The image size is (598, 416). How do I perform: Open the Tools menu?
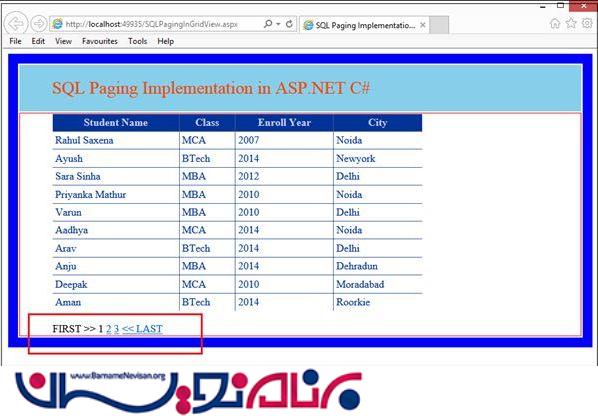(x=138, y=41)
